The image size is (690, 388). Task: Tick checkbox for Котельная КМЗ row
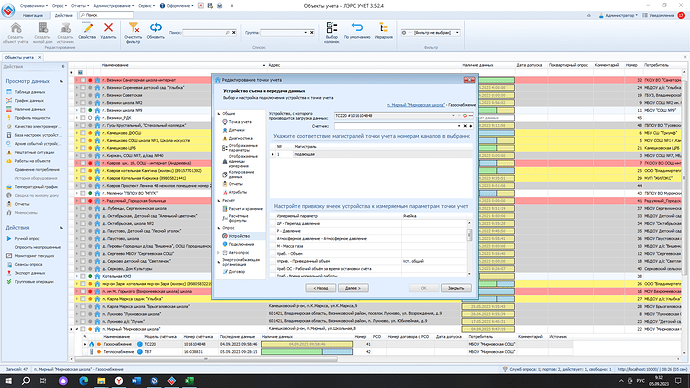[x=83, y=276]
